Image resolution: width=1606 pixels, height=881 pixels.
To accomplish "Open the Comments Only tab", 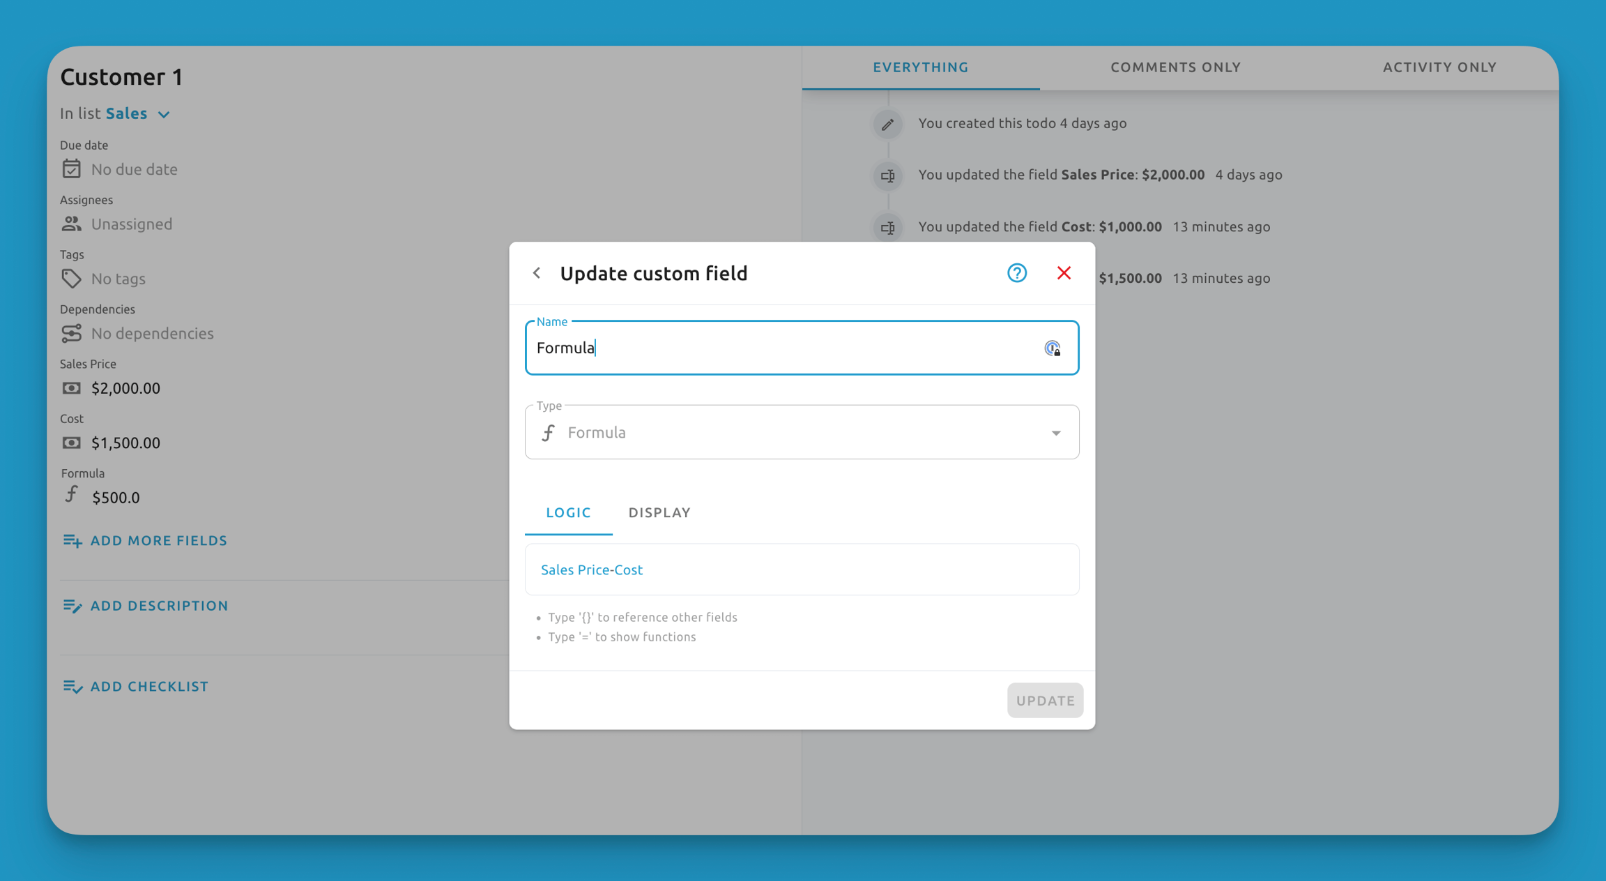I will point(1175,67).
